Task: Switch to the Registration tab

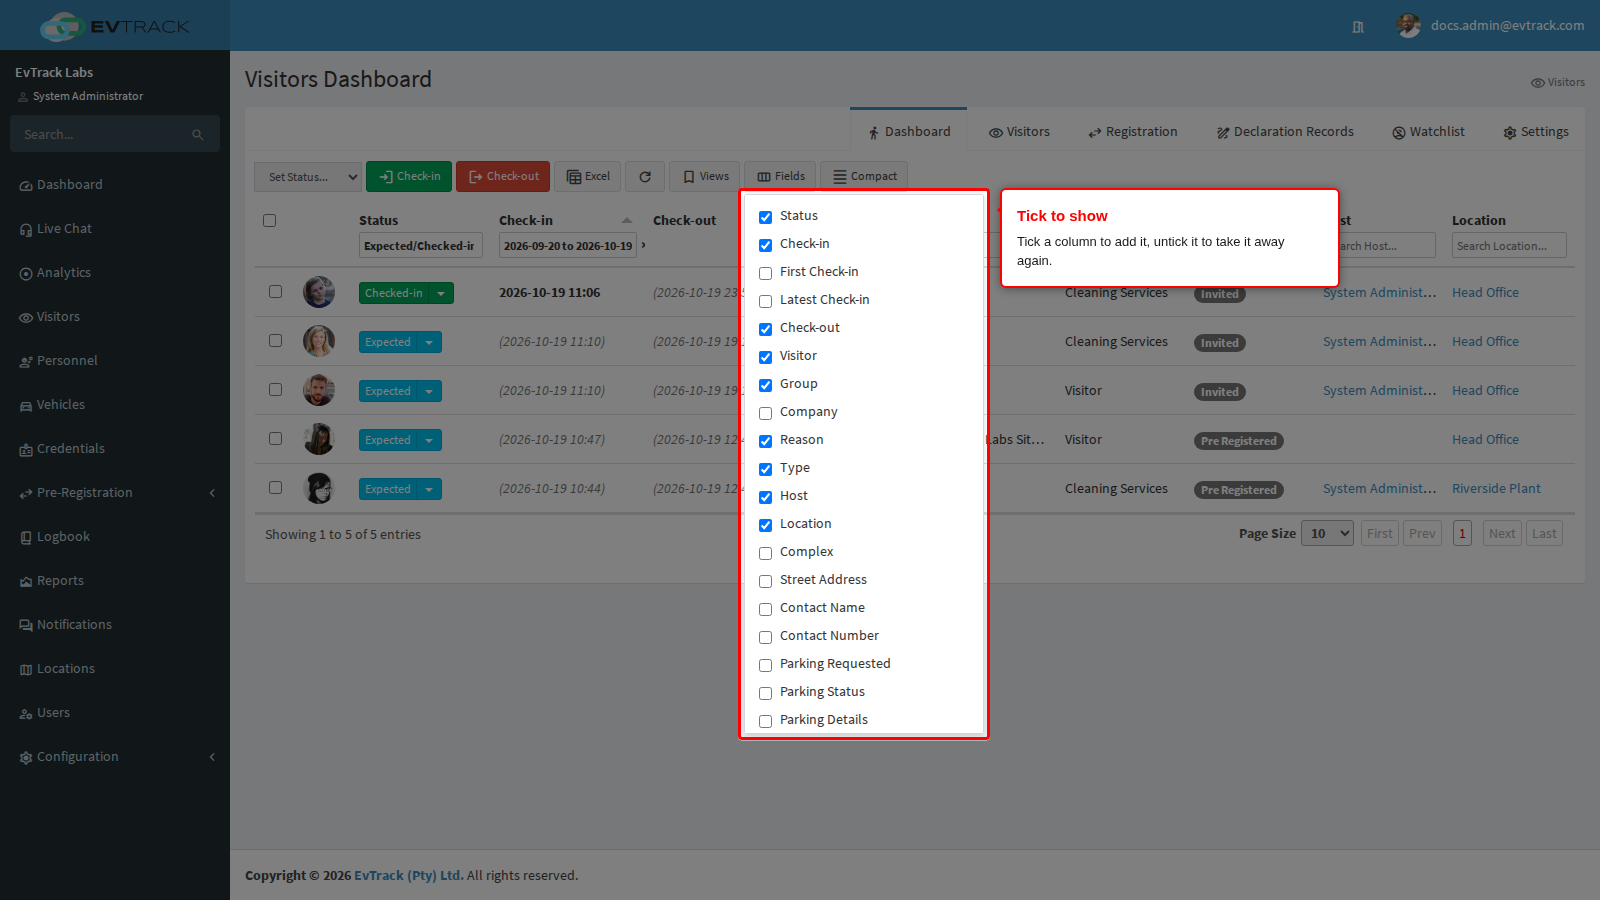Action: pyautogui.click(x=1132, y=132)
